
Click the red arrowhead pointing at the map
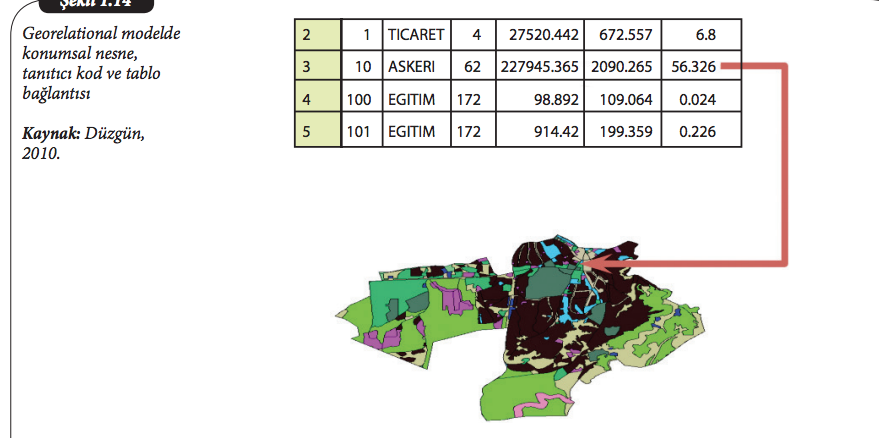pos(597,264)
